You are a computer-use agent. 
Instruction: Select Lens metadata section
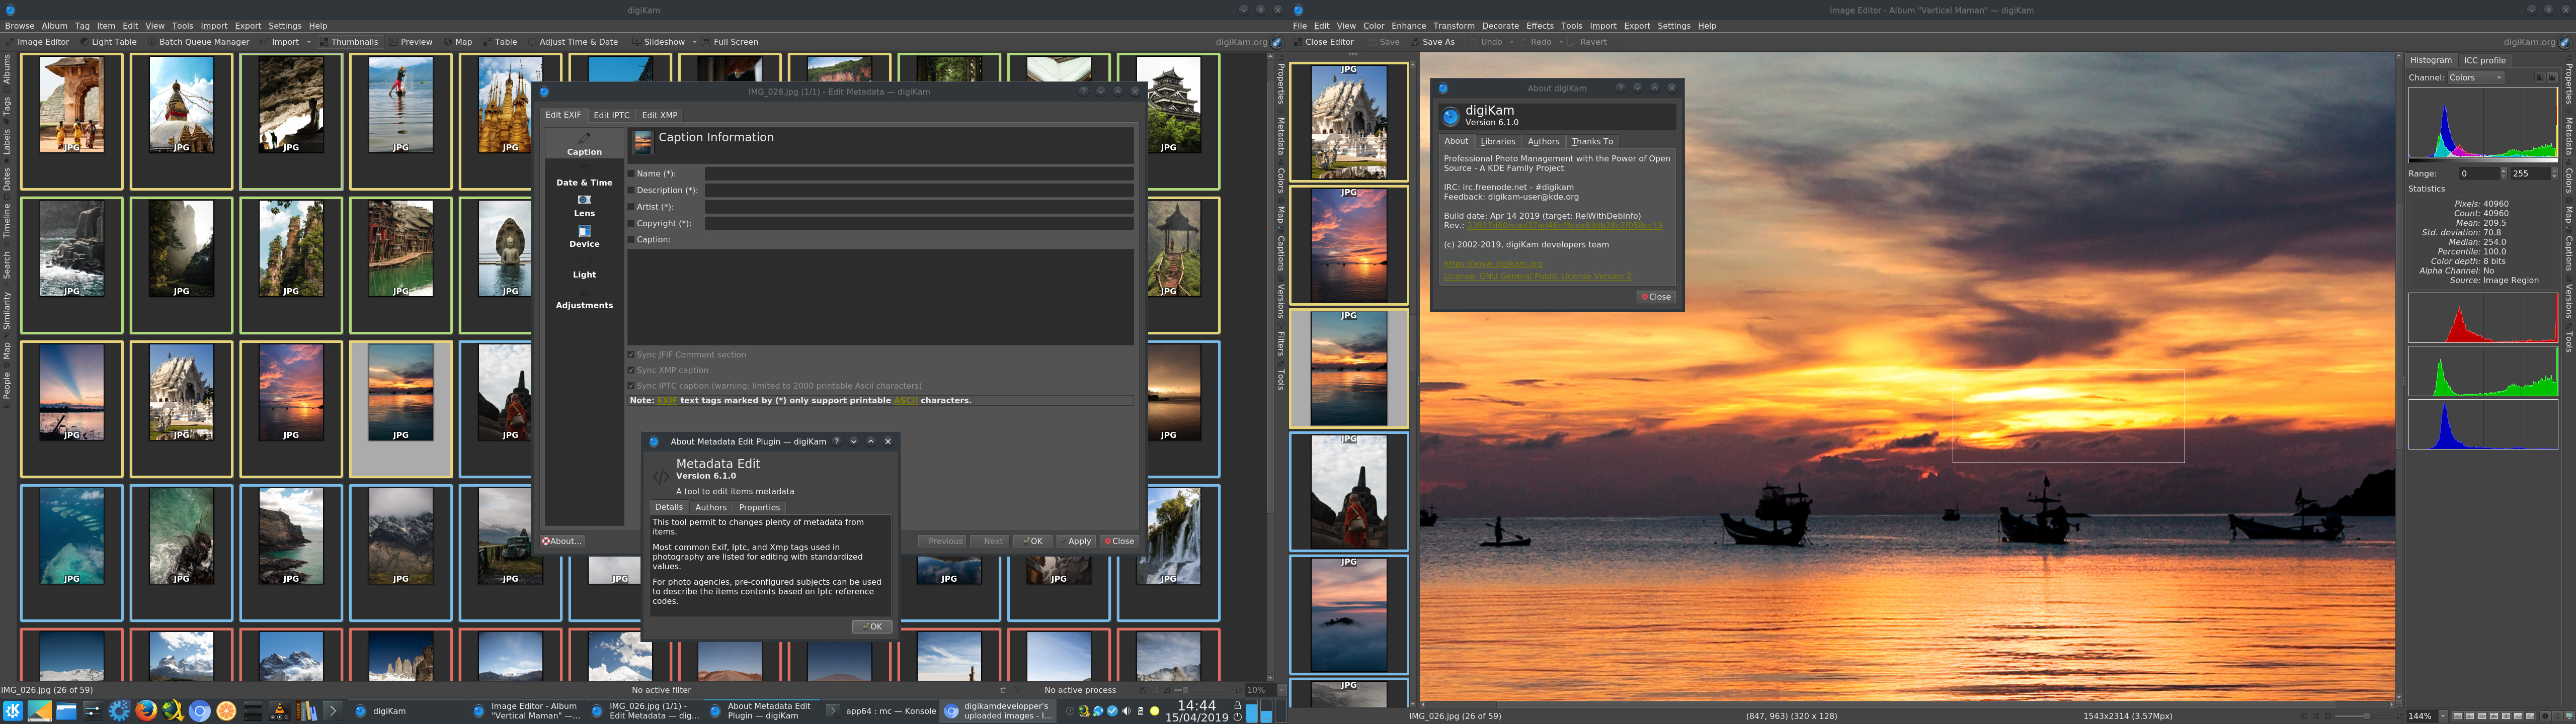(x=584, y=206)
